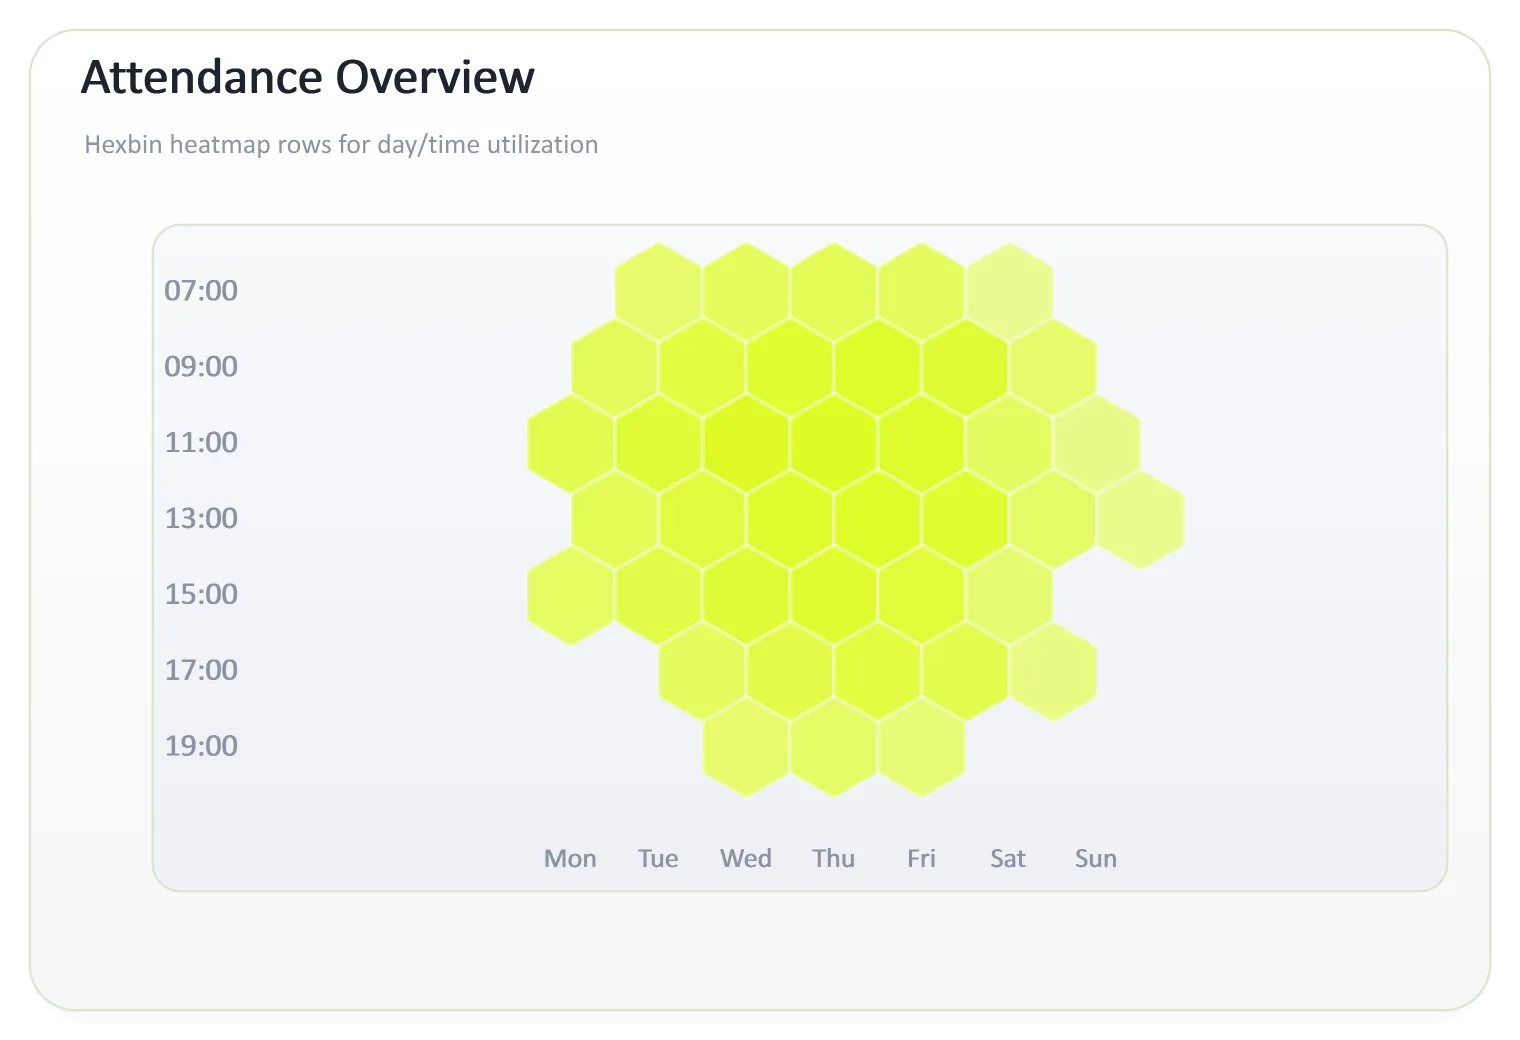1520x1040 pixels.
Task: Click the 11:00 hex cell for Sat
Action: [x=1009, y=444]
